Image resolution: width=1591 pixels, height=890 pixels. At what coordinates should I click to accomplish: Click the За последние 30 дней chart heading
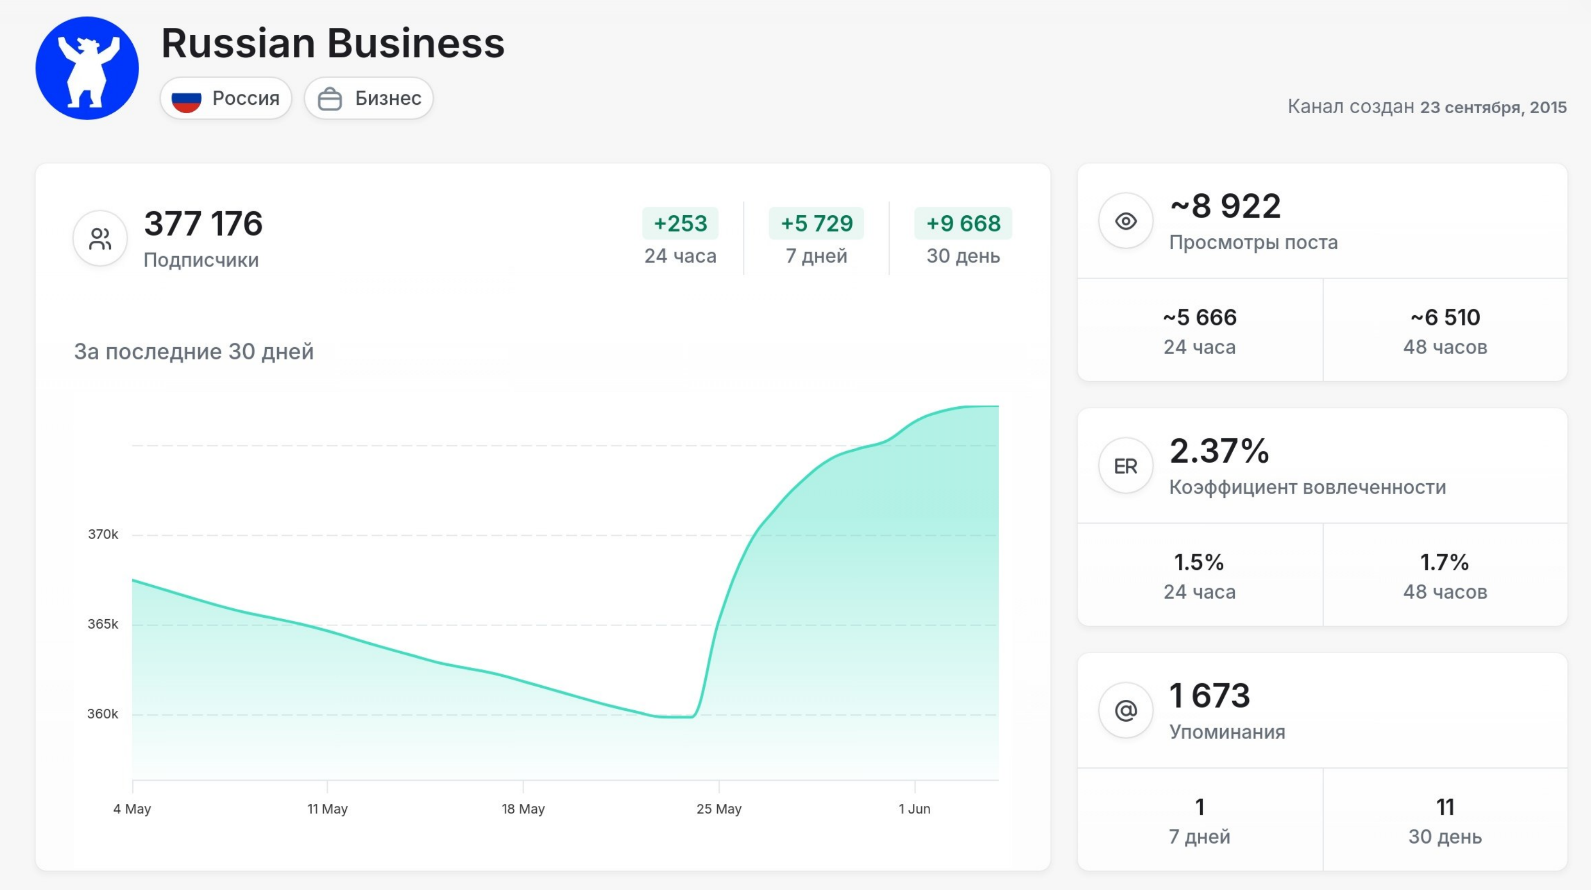pyautogui.click(x=194, y=352)
